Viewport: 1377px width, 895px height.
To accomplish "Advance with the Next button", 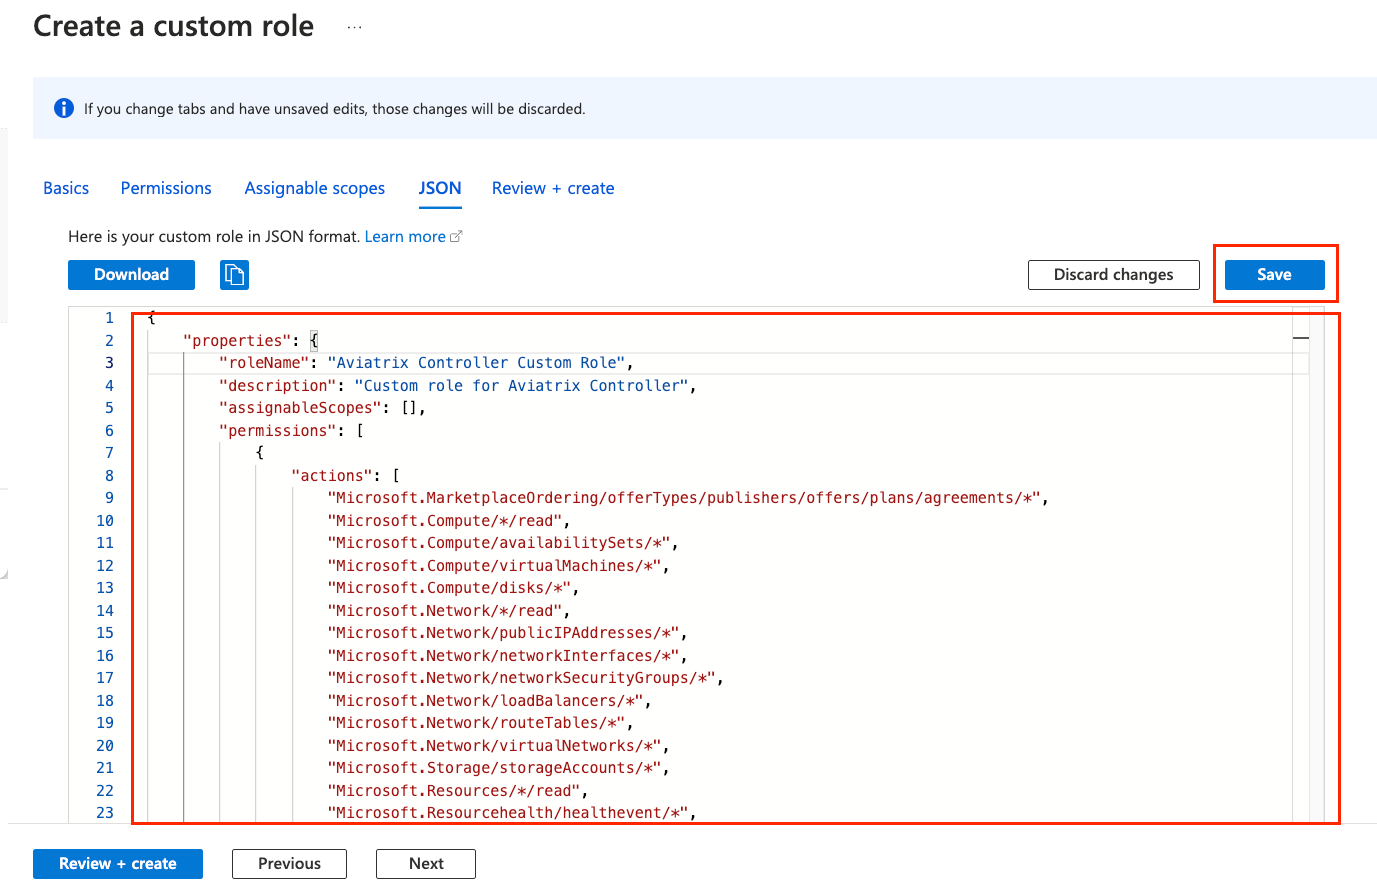I will tap(426, 864).
